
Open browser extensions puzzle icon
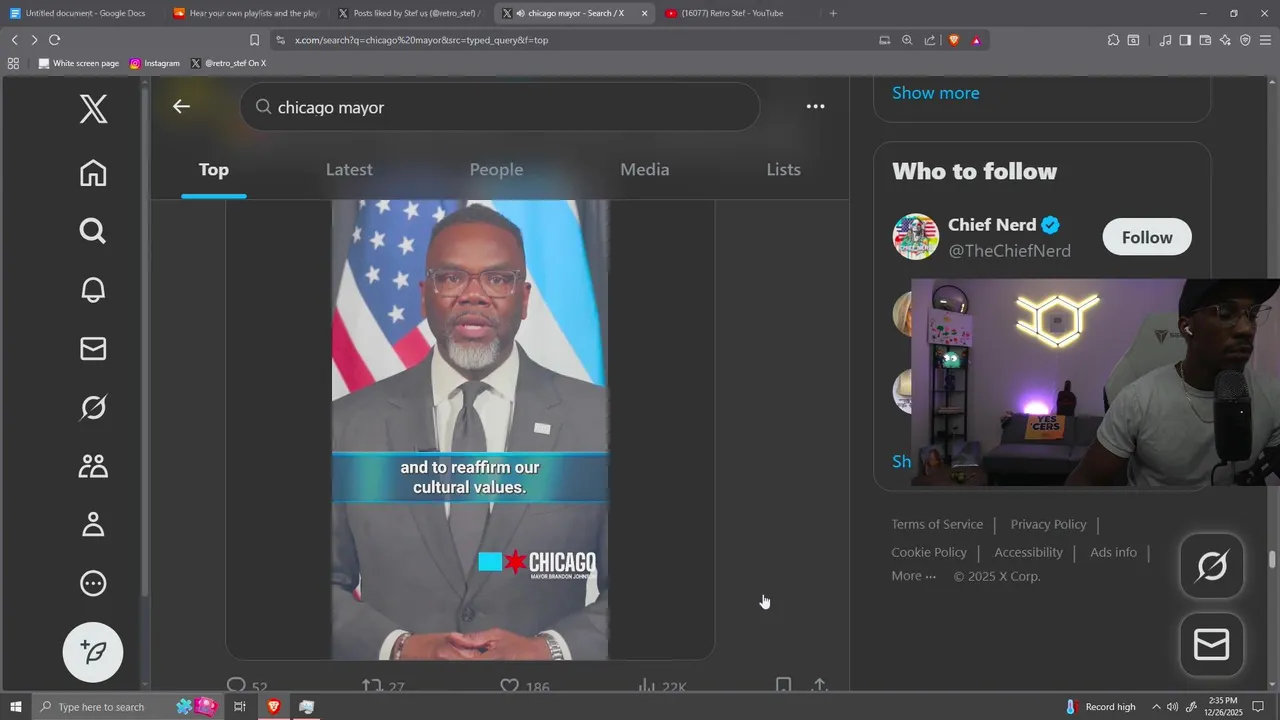click(x=1113, y=40)
